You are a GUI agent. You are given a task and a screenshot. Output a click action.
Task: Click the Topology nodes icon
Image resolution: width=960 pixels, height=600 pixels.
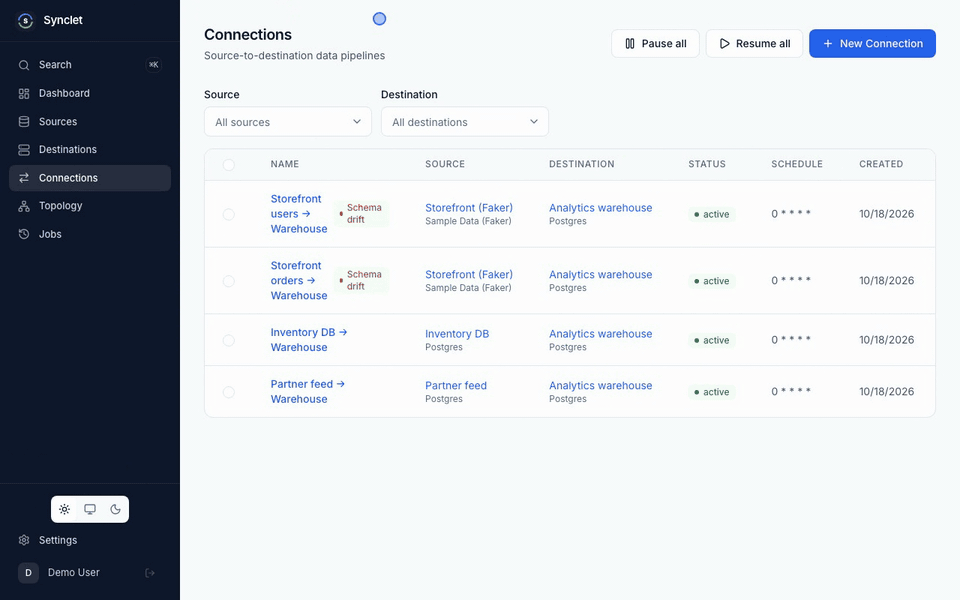coord(24,206)
